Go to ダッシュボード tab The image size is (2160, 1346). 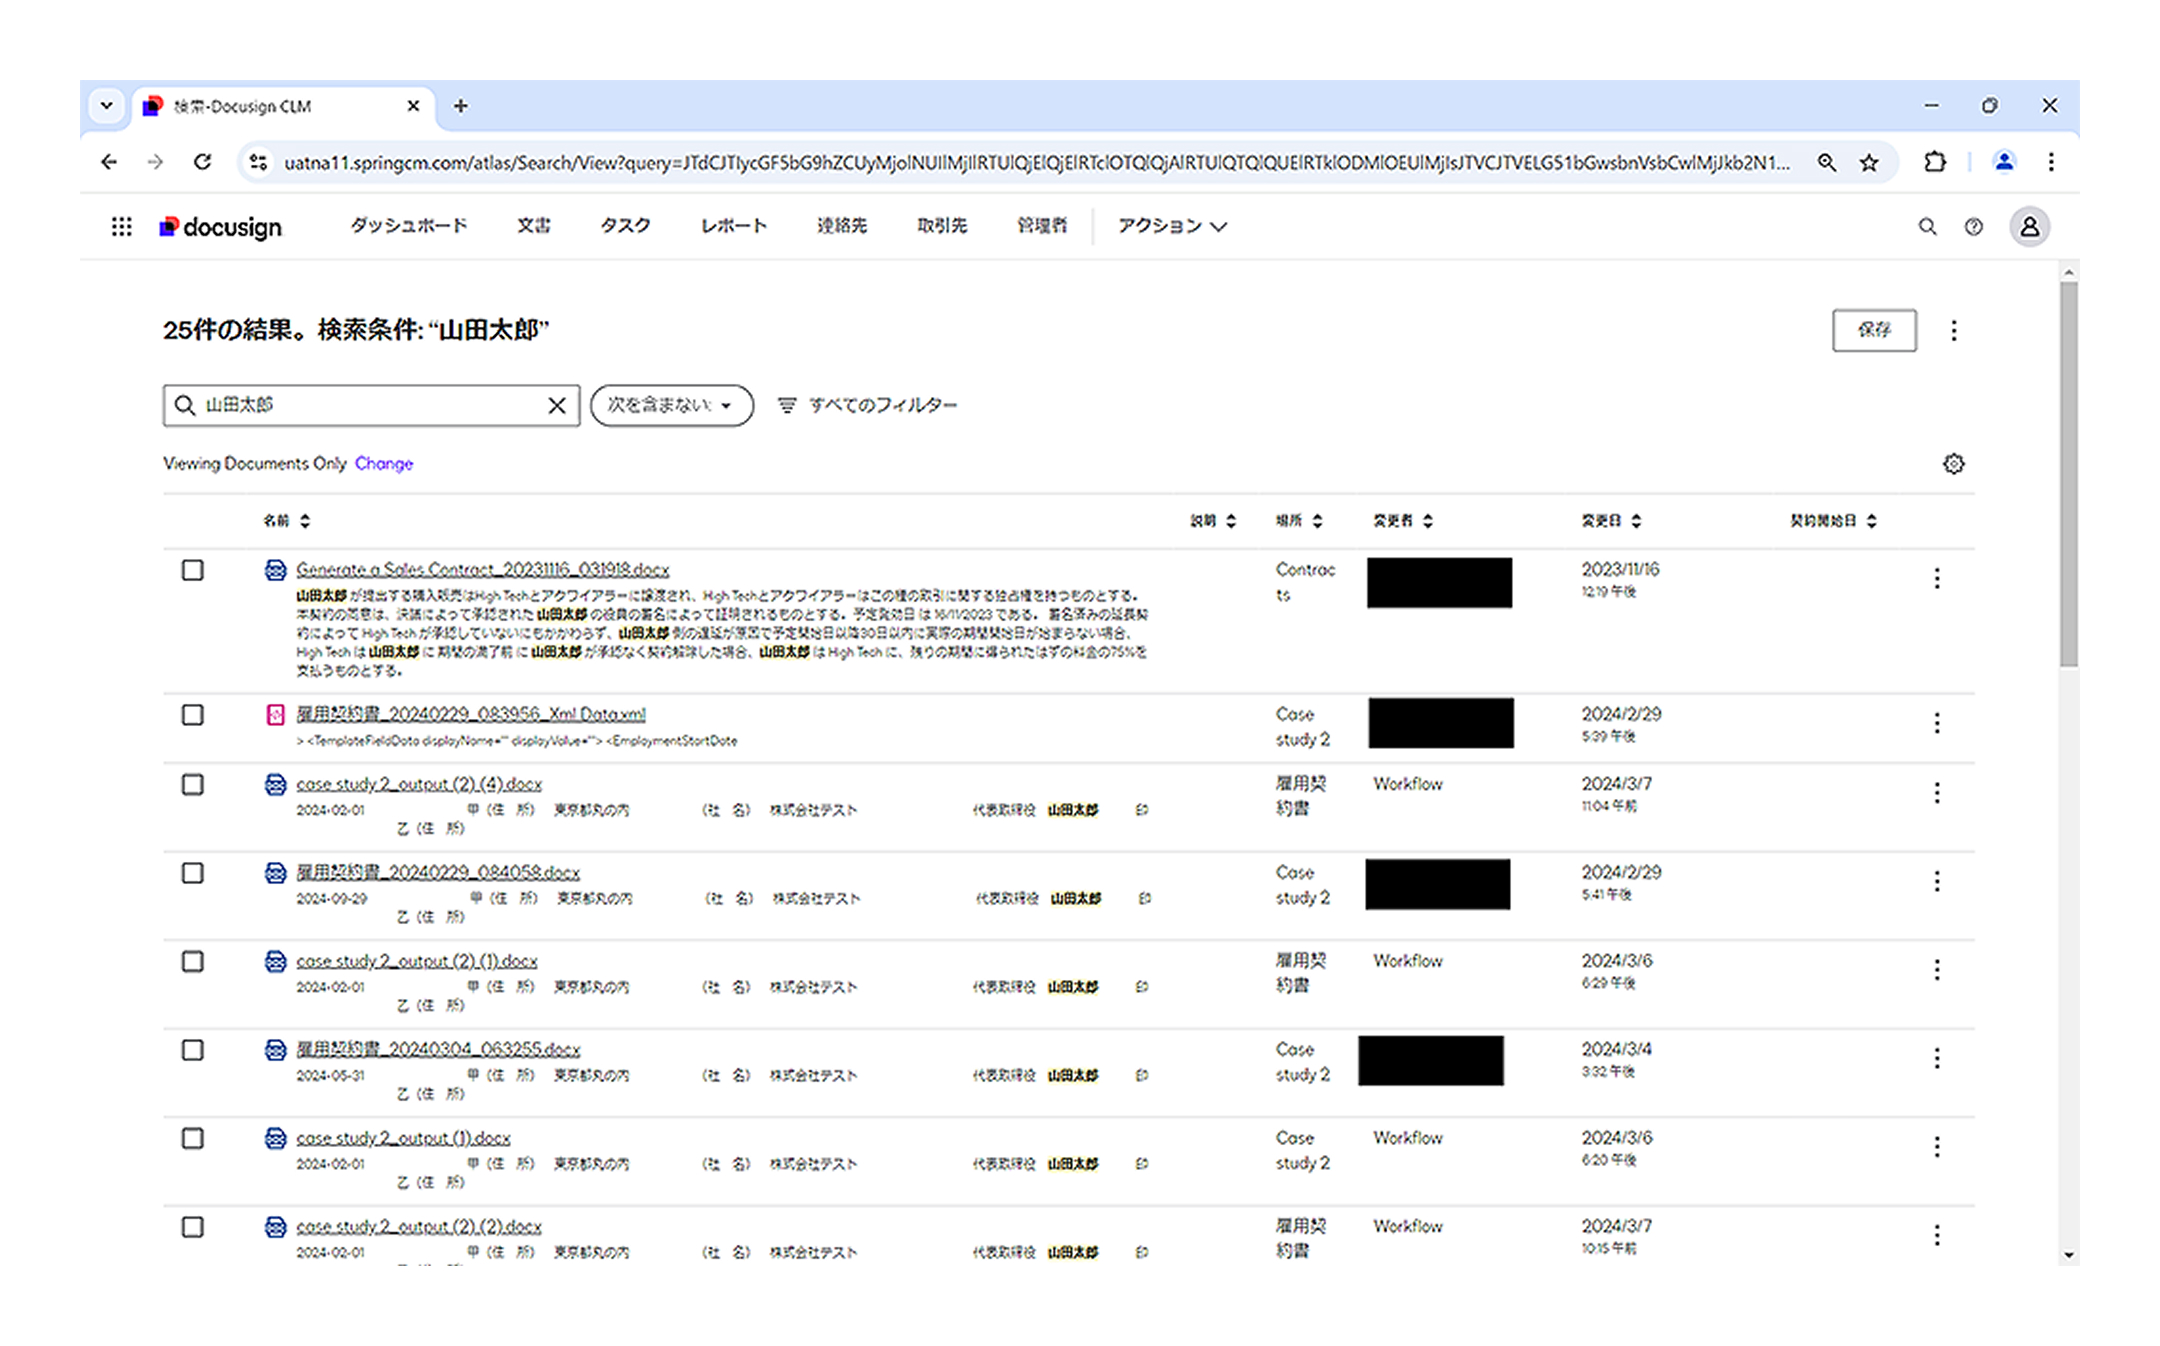[x=408, y=226]
